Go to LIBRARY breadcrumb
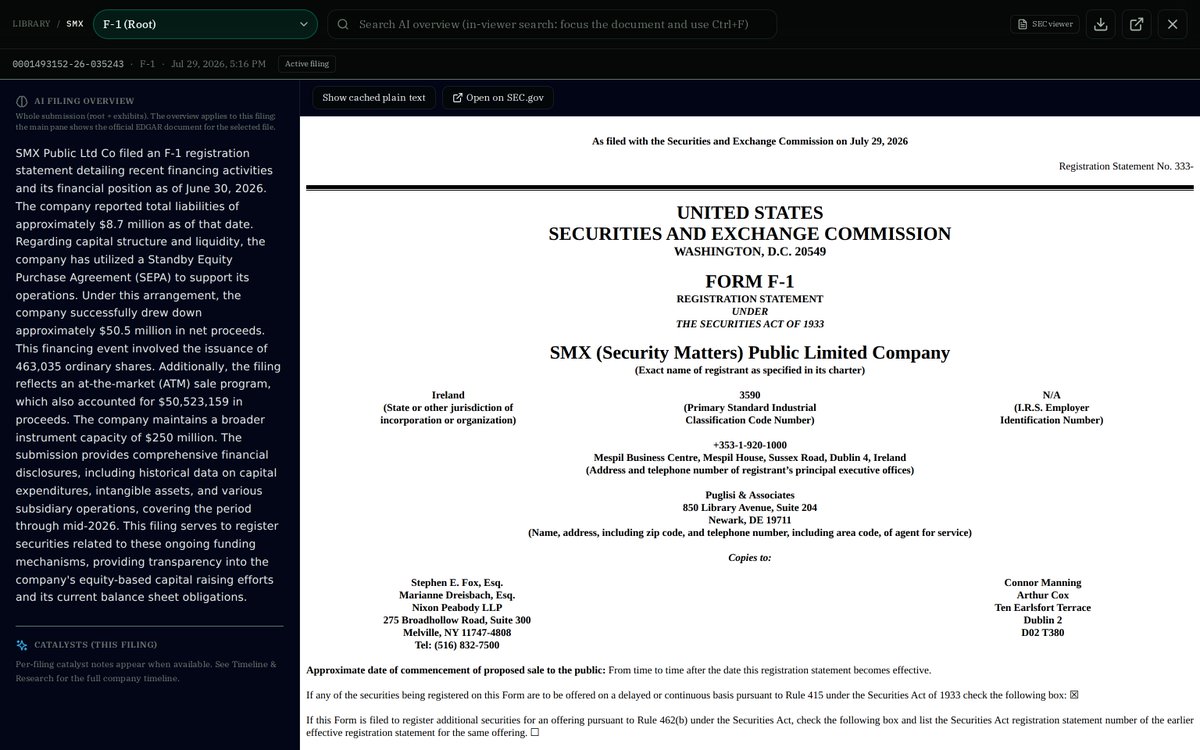The height and width of the screenshot is (750, 1200). 31,24
